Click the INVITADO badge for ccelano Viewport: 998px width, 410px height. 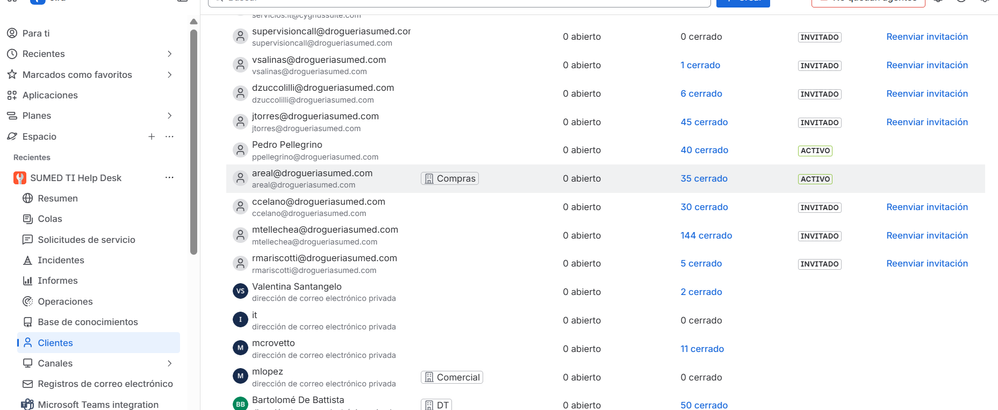pyautogui.click(x=820, y=208)
